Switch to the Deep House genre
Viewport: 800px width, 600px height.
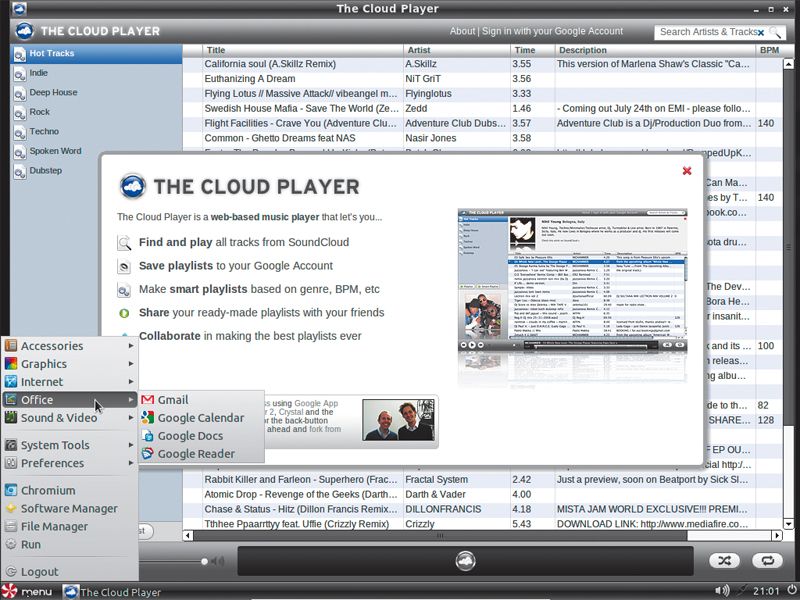tap(51, 92)
